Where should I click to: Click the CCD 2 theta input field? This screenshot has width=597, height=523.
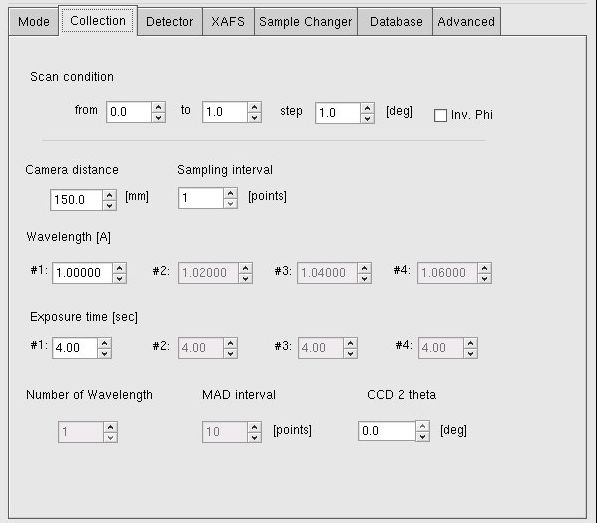[387, 431]
